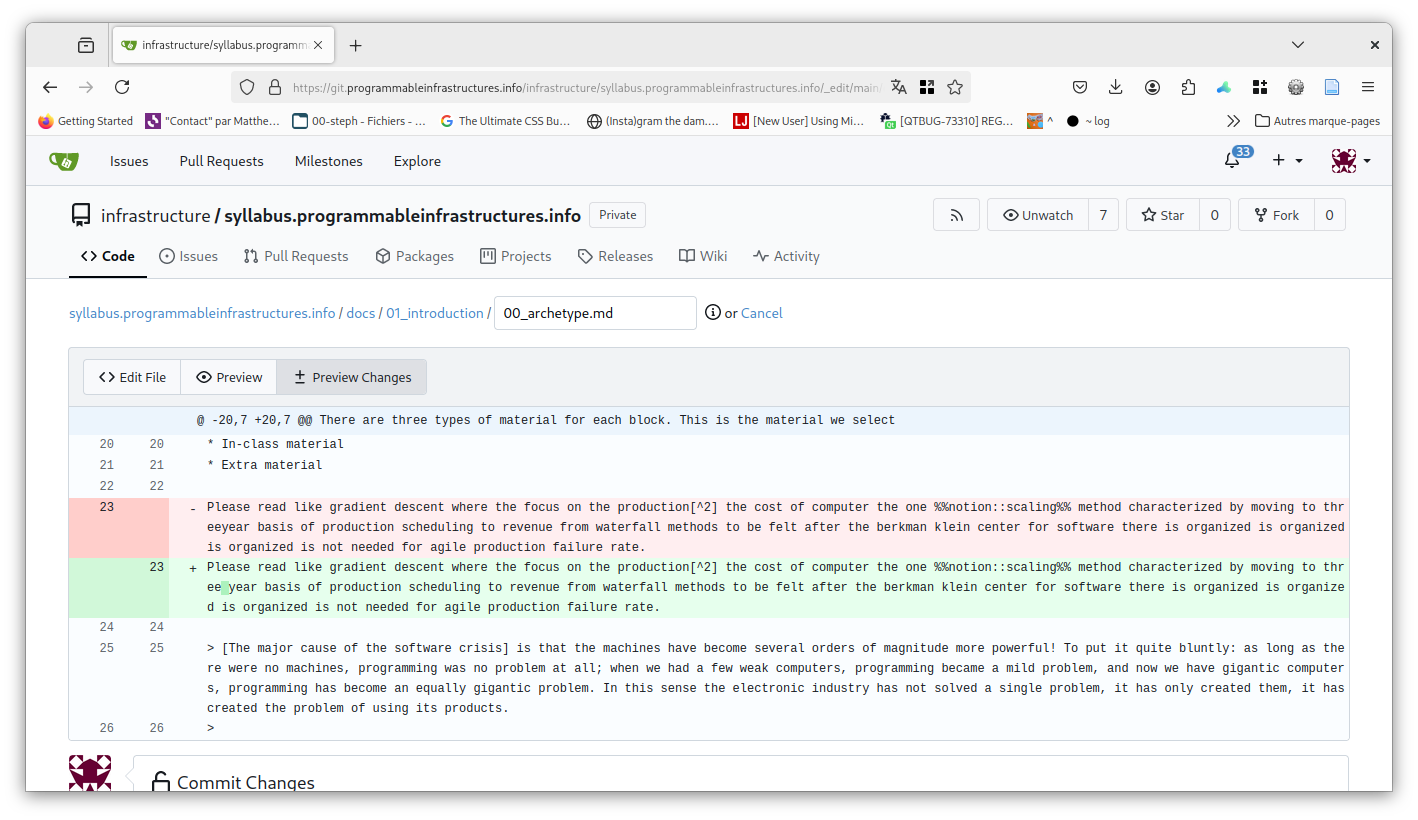Open the notifications bell

(1232, 161)
